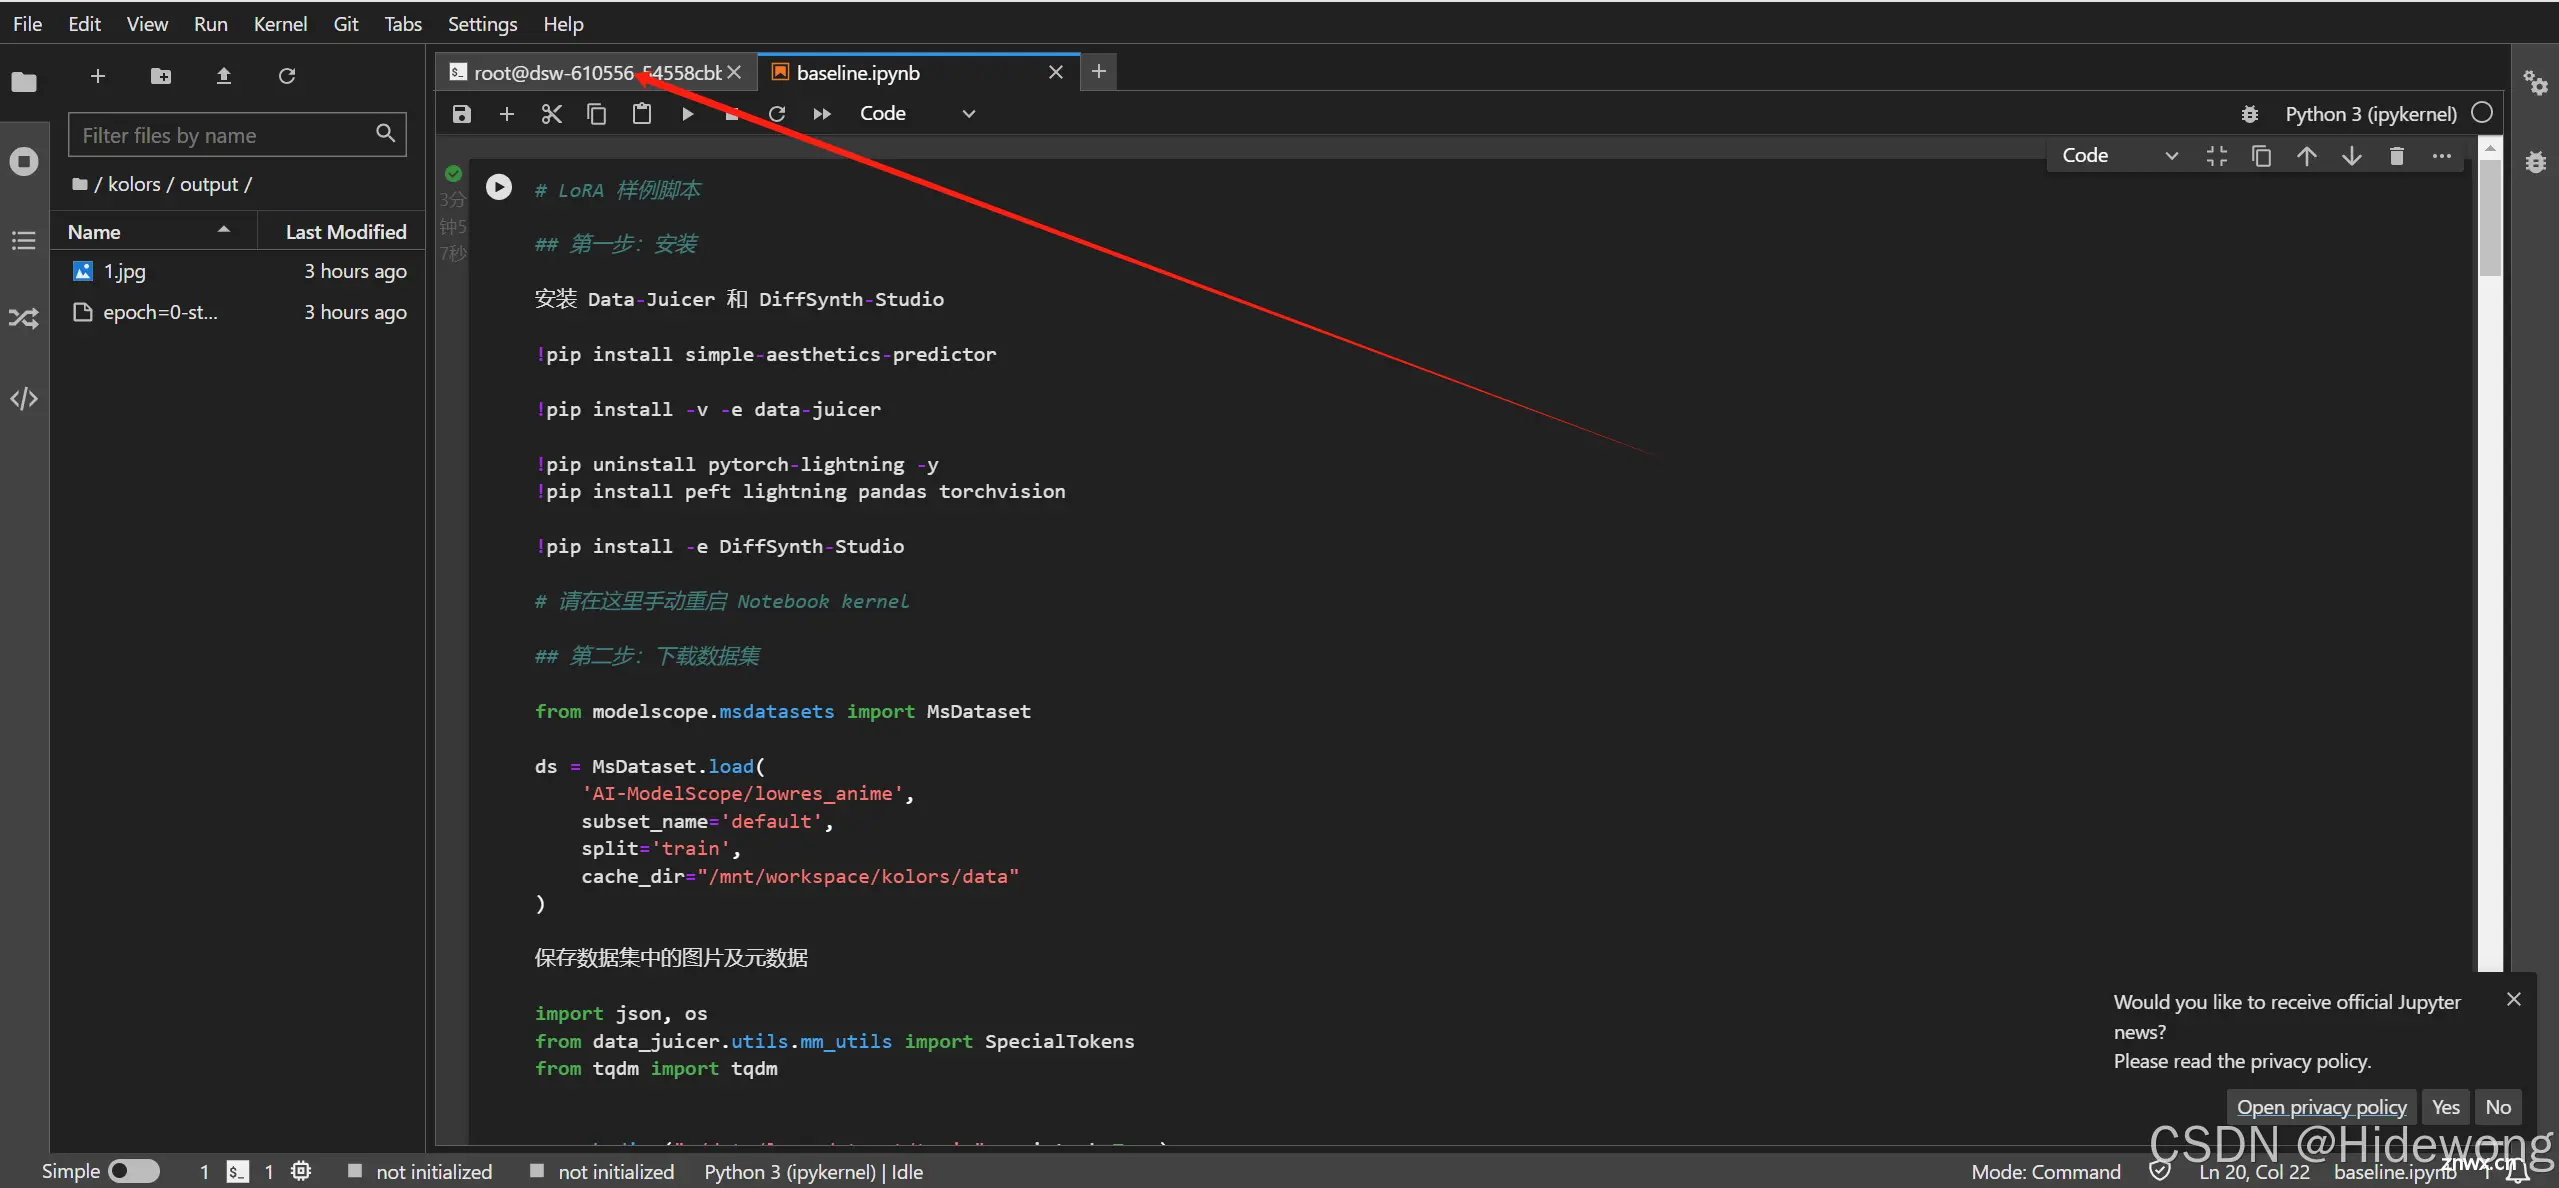Open the Tabs menu

[x=403, y=24]
